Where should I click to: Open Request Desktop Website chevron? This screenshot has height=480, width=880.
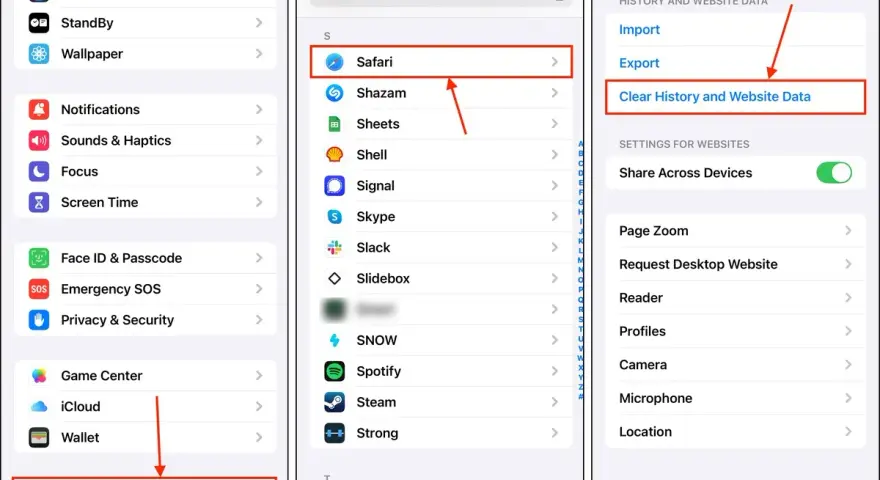pos(848,264)
